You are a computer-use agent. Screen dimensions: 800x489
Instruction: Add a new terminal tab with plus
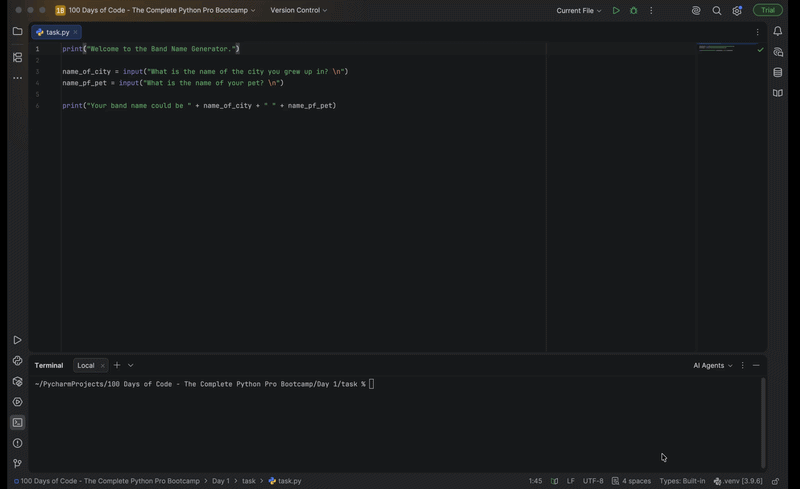tap(117, 365)
